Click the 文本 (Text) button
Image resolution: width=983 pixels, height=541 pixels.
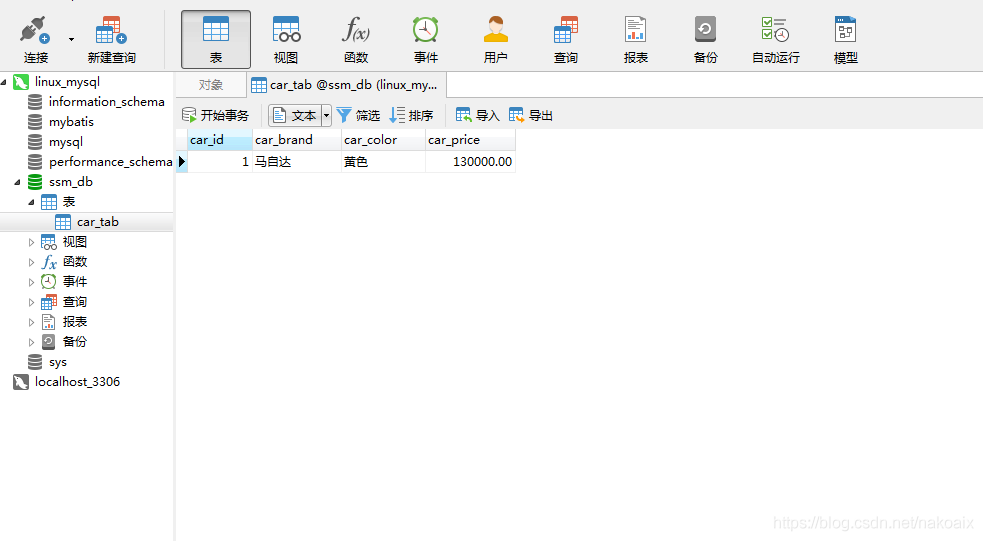[x=295, y=115]
